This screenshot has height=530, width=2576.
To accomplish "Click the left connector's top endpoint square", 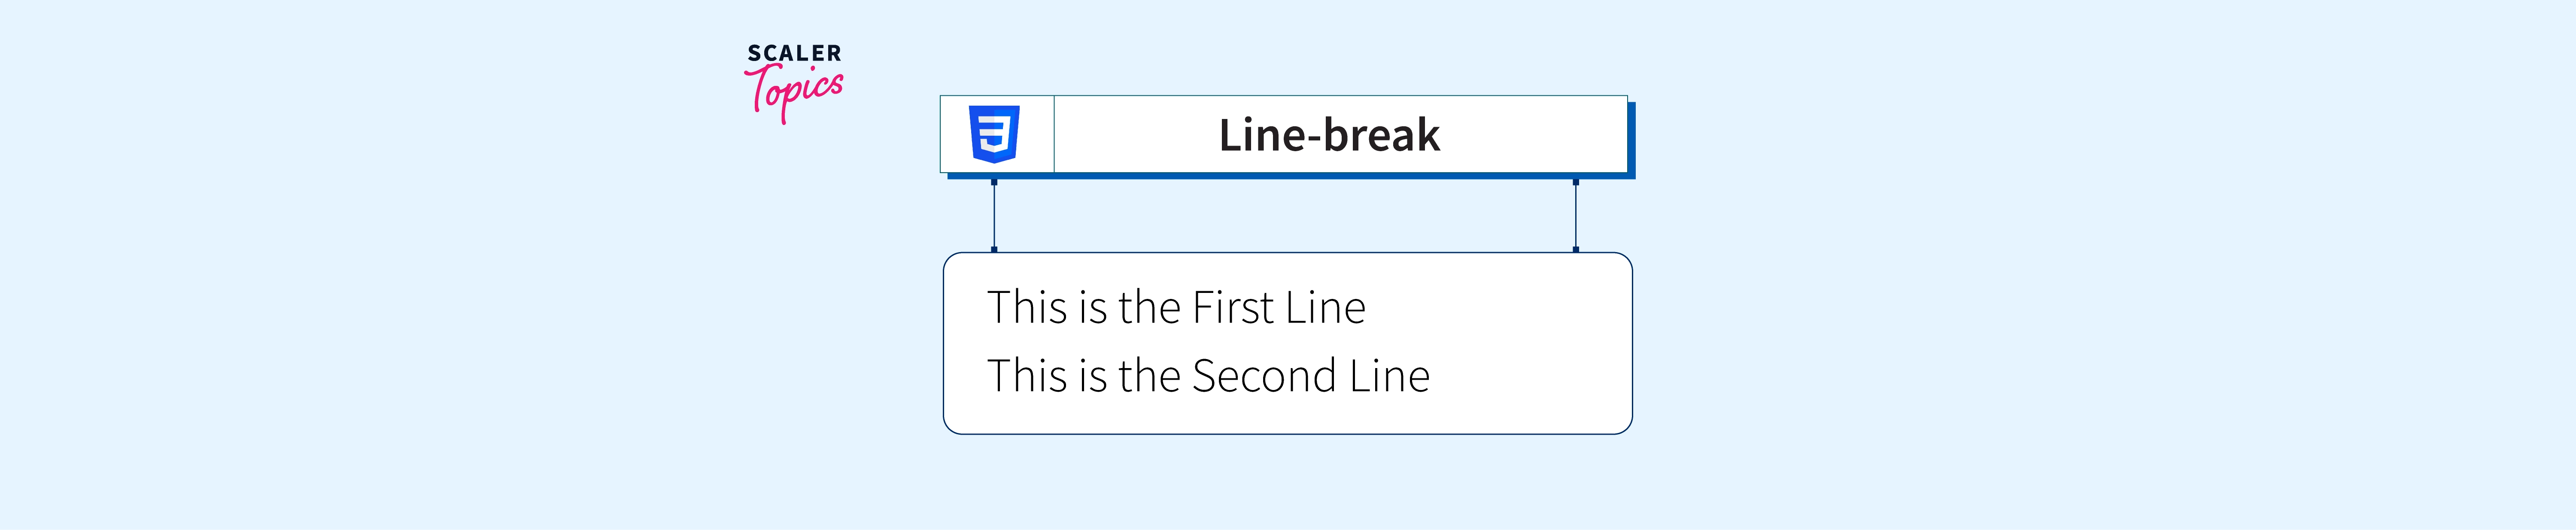I will point(994,182).
